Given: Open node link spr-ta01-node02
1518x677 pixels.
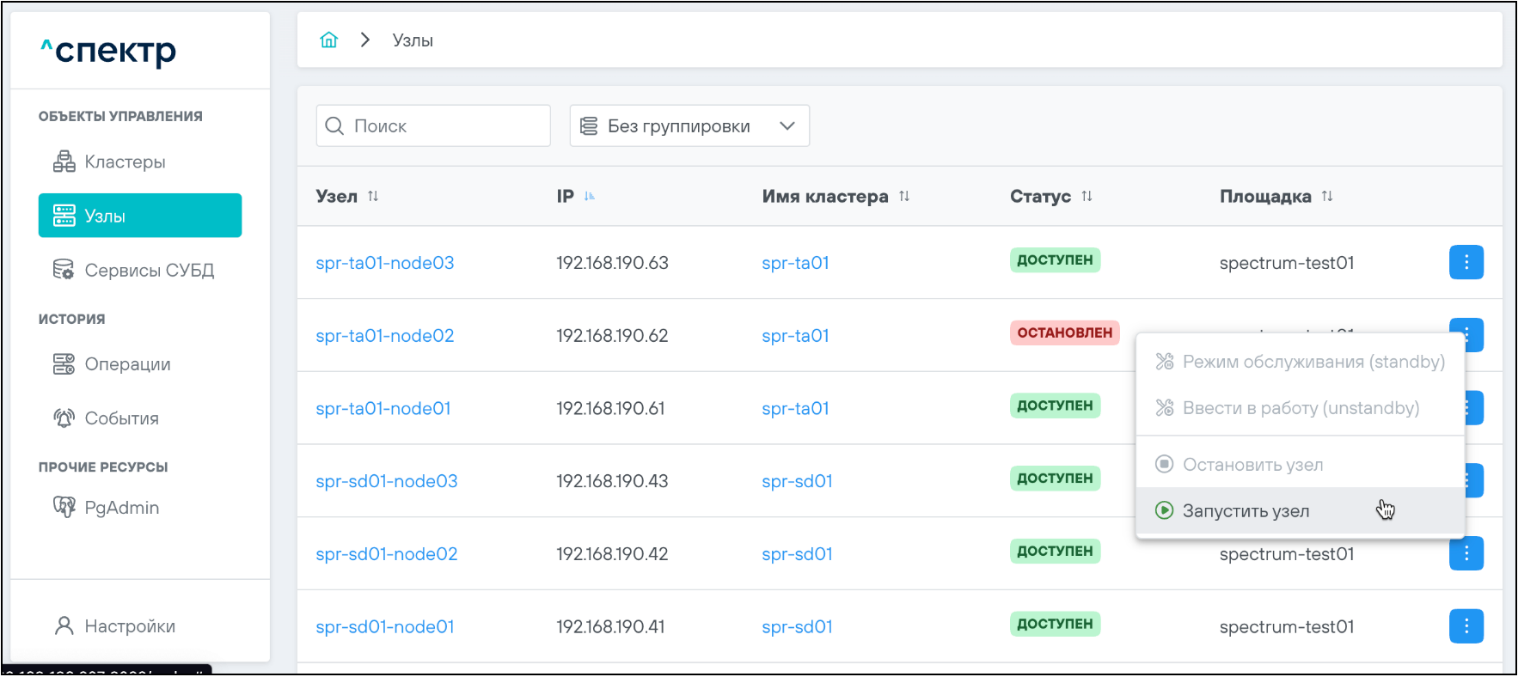Looking at the screenshot, I should pyautogui.click(x=384, y=336).
